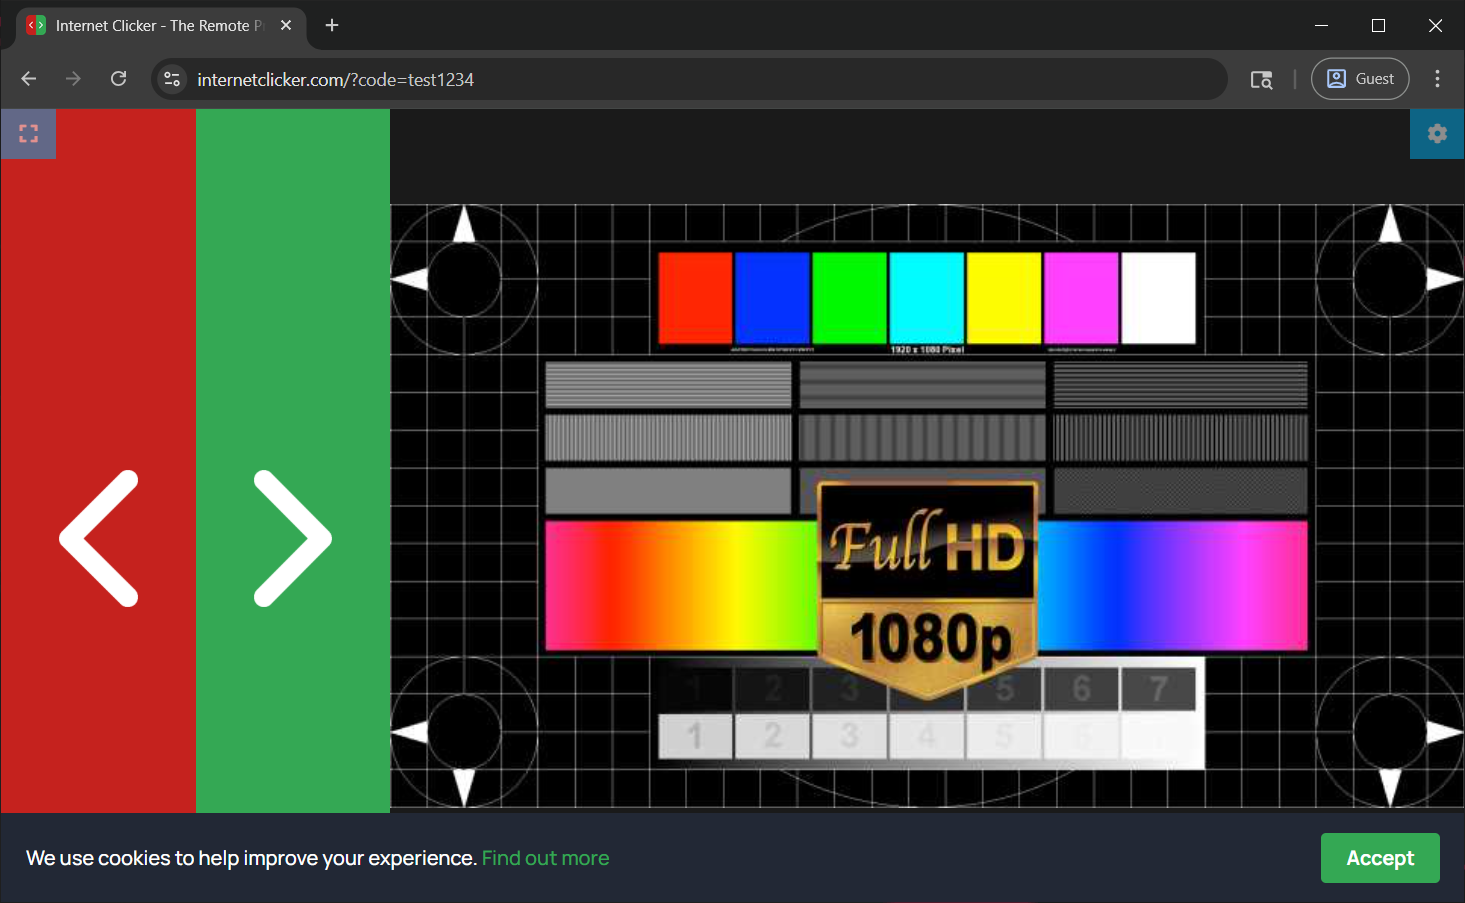
Task: Open the settings gear icon
Action: (1437, 134)
